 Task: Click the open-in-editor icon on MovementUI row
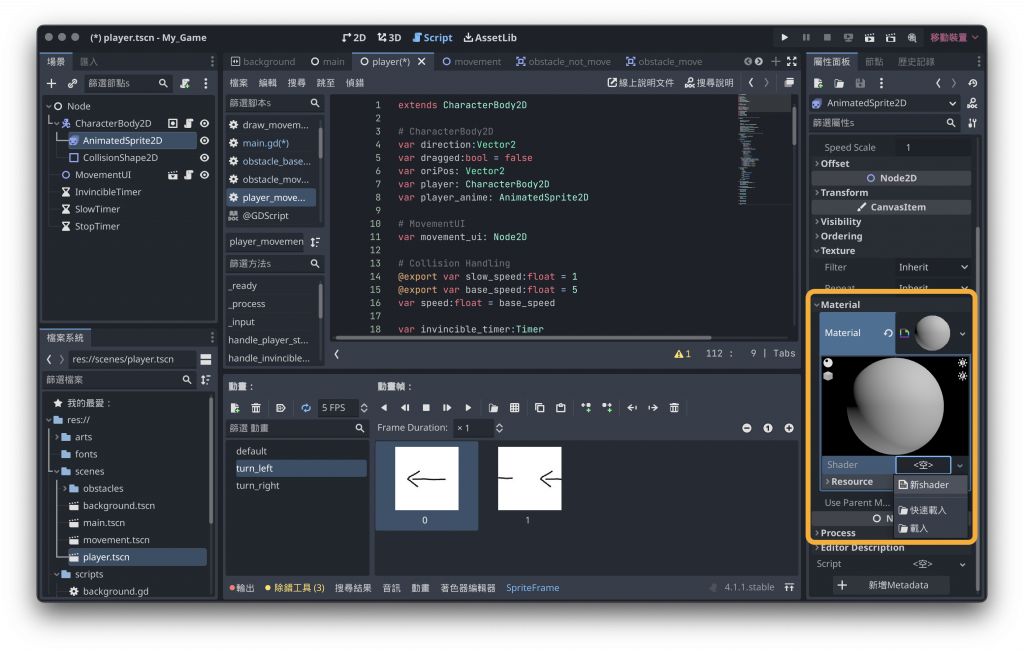172,174
